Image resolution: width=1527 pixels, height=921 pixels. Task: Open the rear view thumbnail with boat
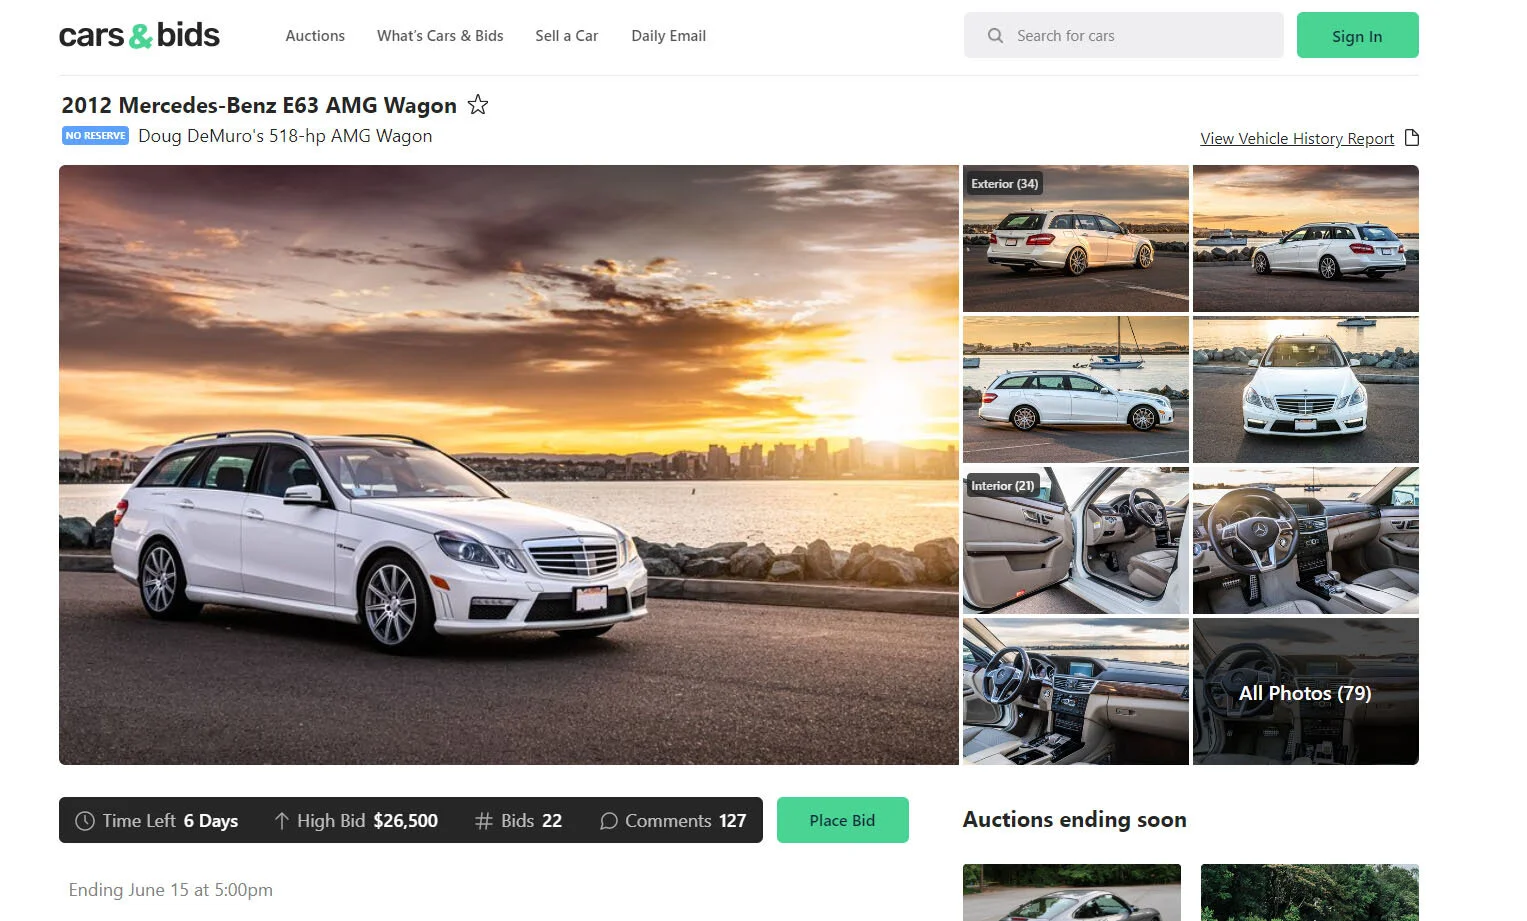(1305, 239)
